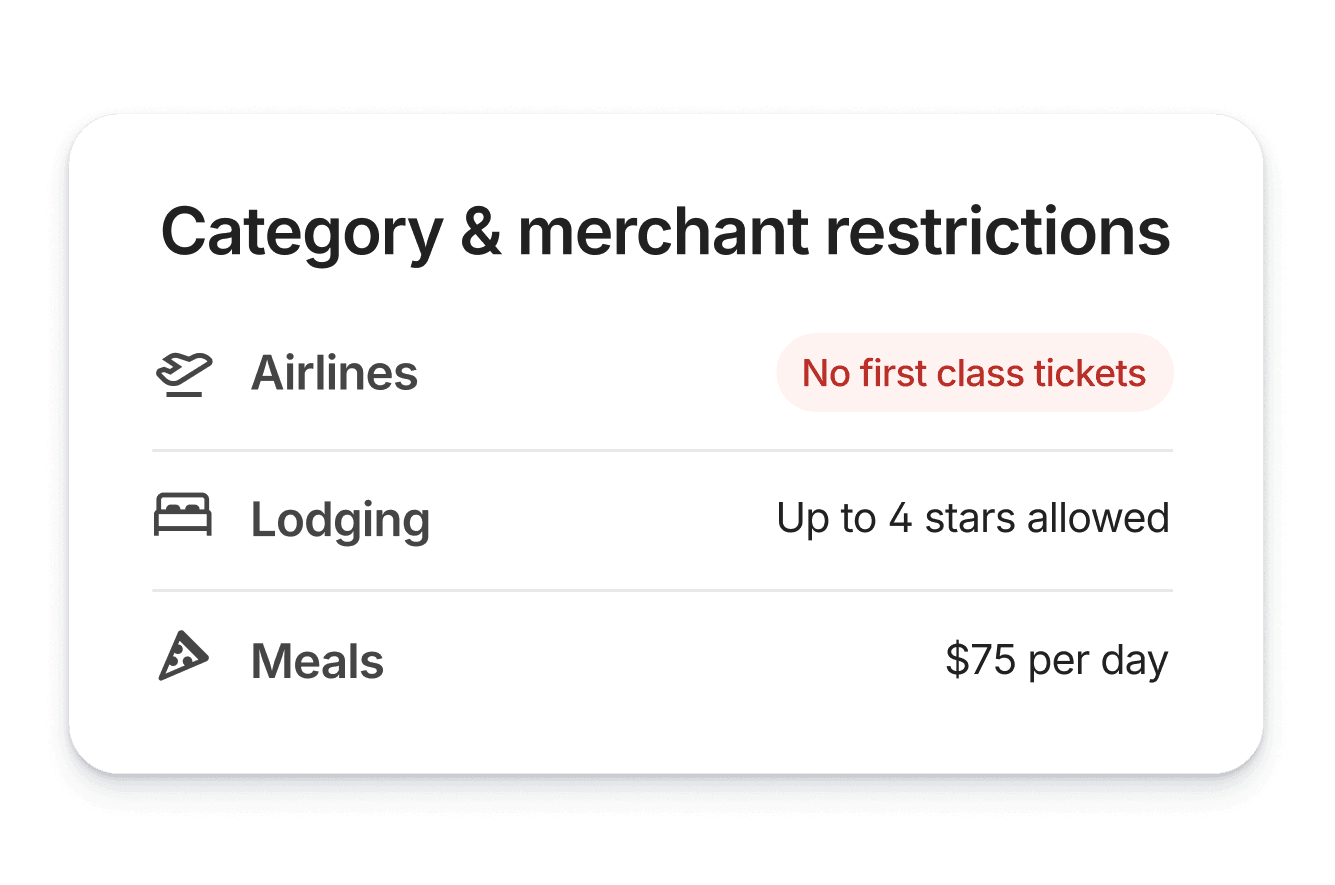This screenshot has height=885, width=1335.
Task: Click the 'Up to 4 stars allowed' text
Action: point(972,518)
